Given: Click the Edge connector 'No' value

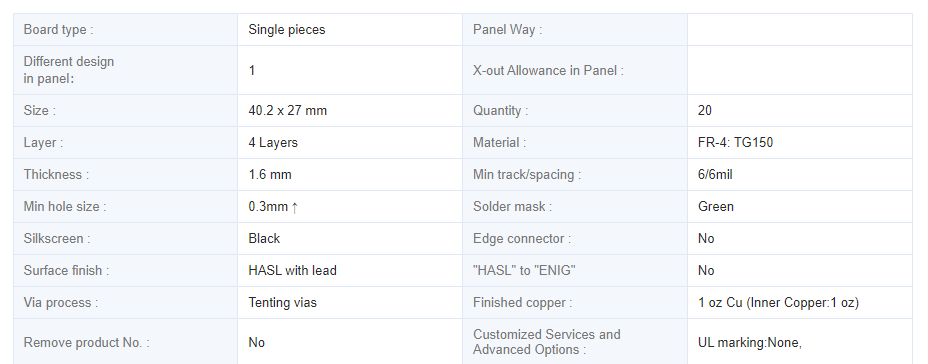Looking at the screenshot, I should point(706,239).
